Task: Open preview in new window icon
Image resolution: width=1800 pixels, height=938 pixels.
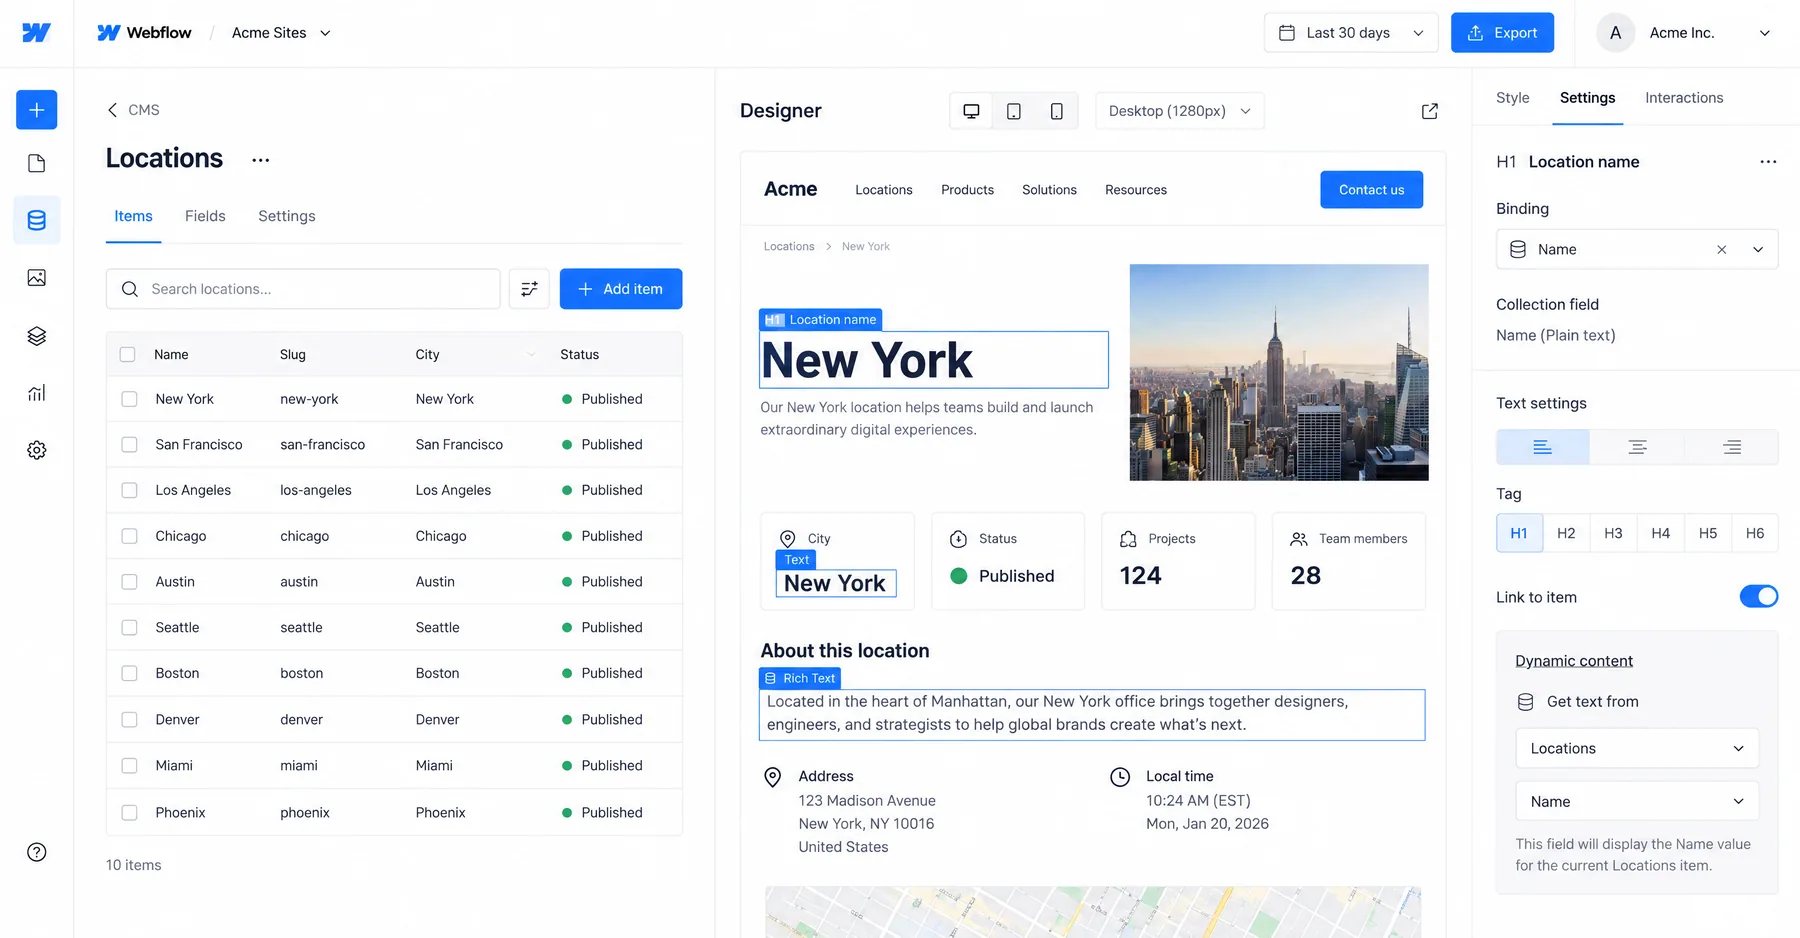Action: tap(1429, 111)
